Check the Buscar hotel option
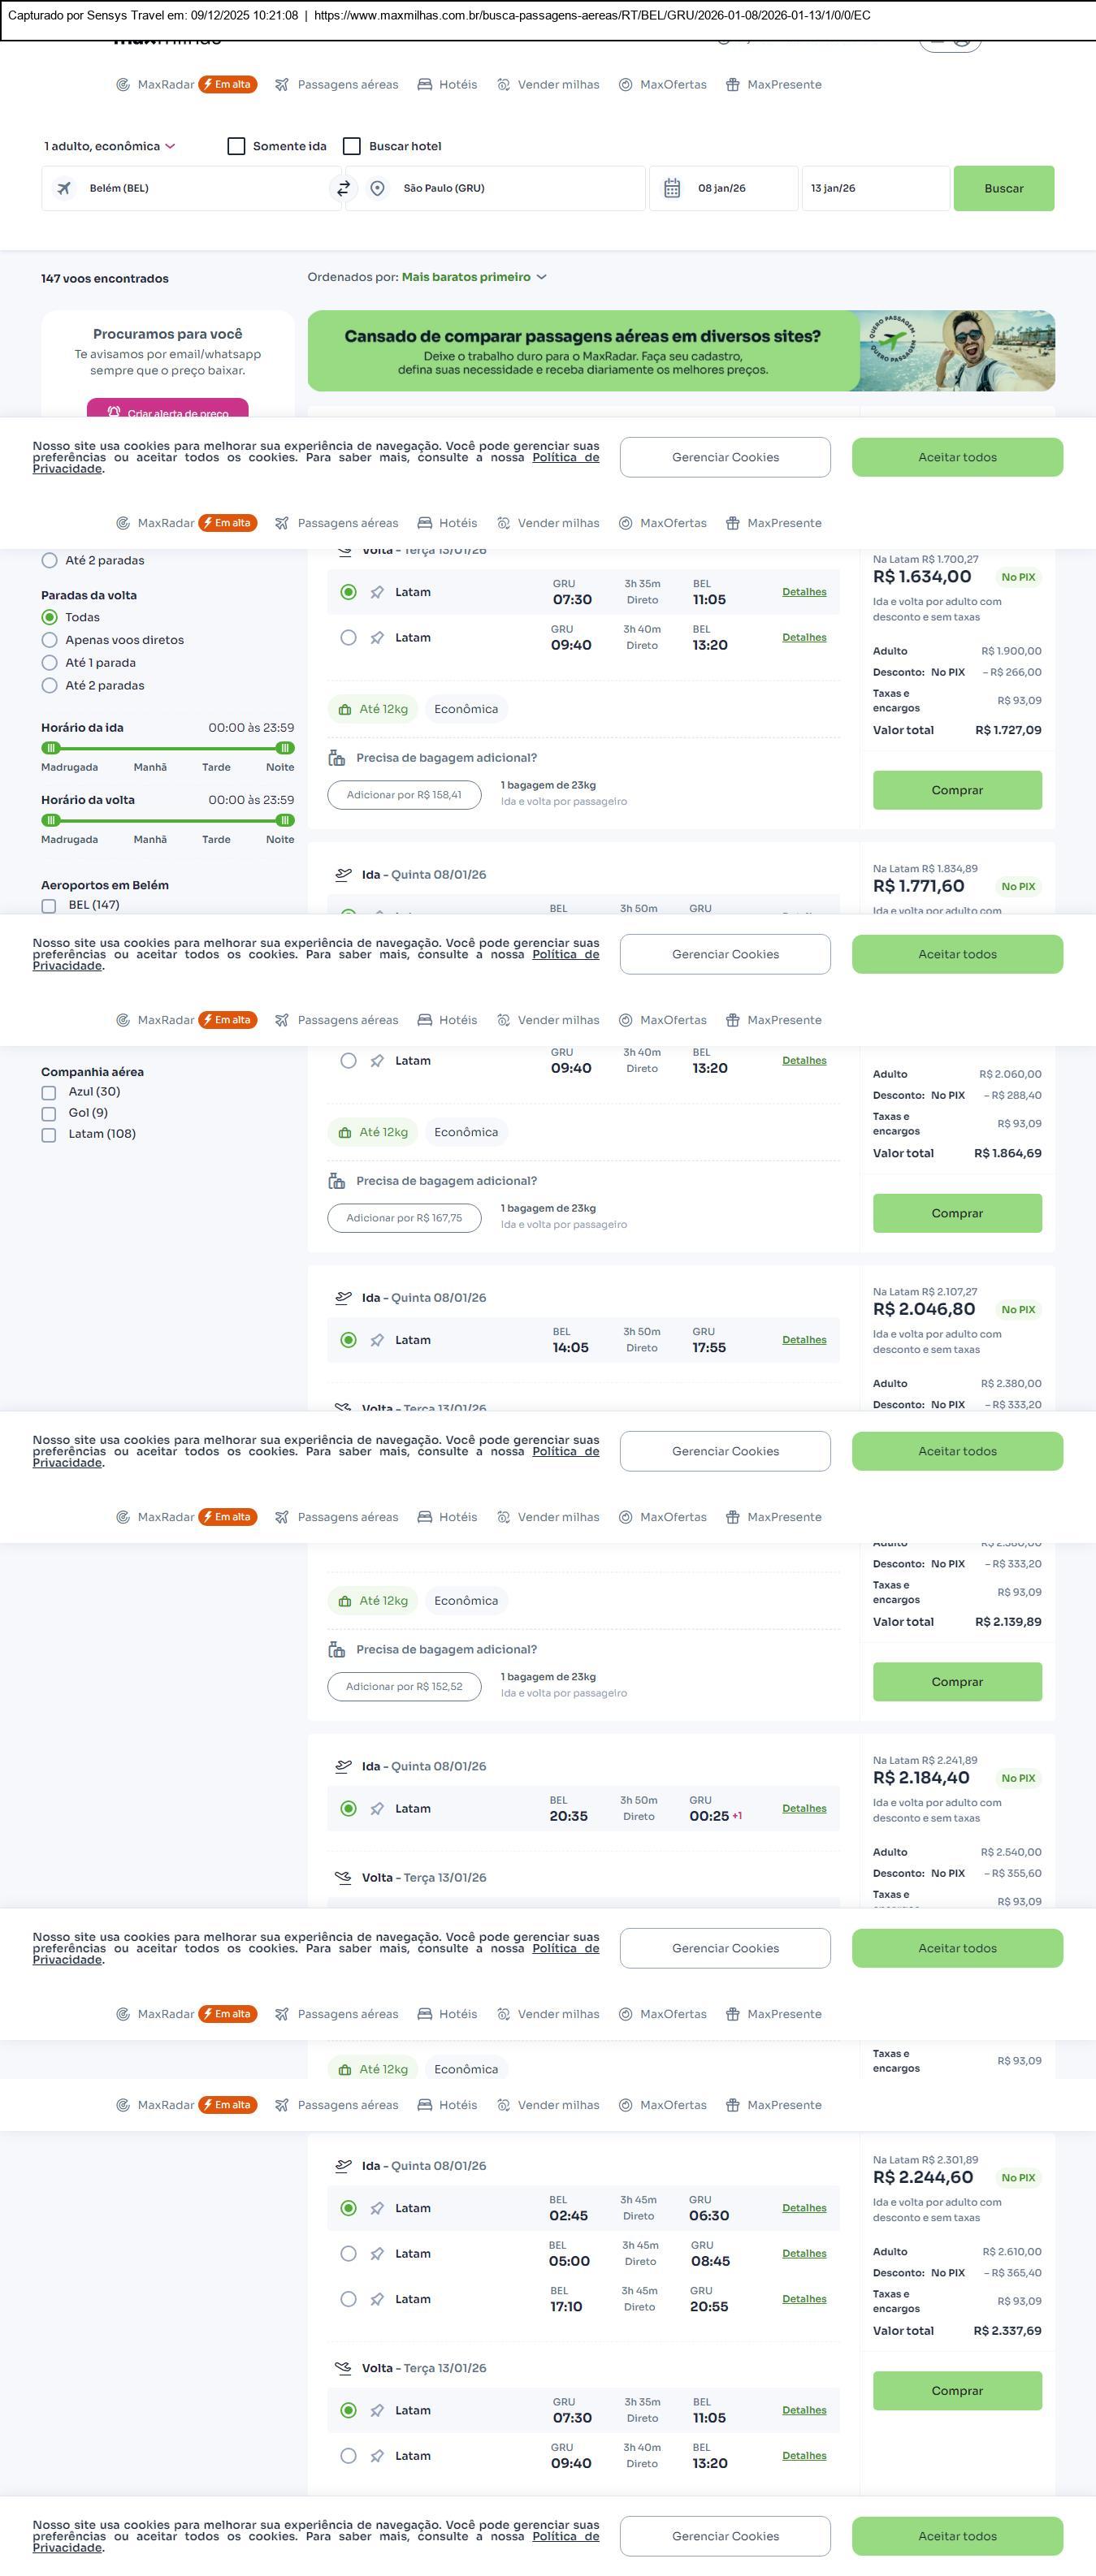 [x=352, y=146]
